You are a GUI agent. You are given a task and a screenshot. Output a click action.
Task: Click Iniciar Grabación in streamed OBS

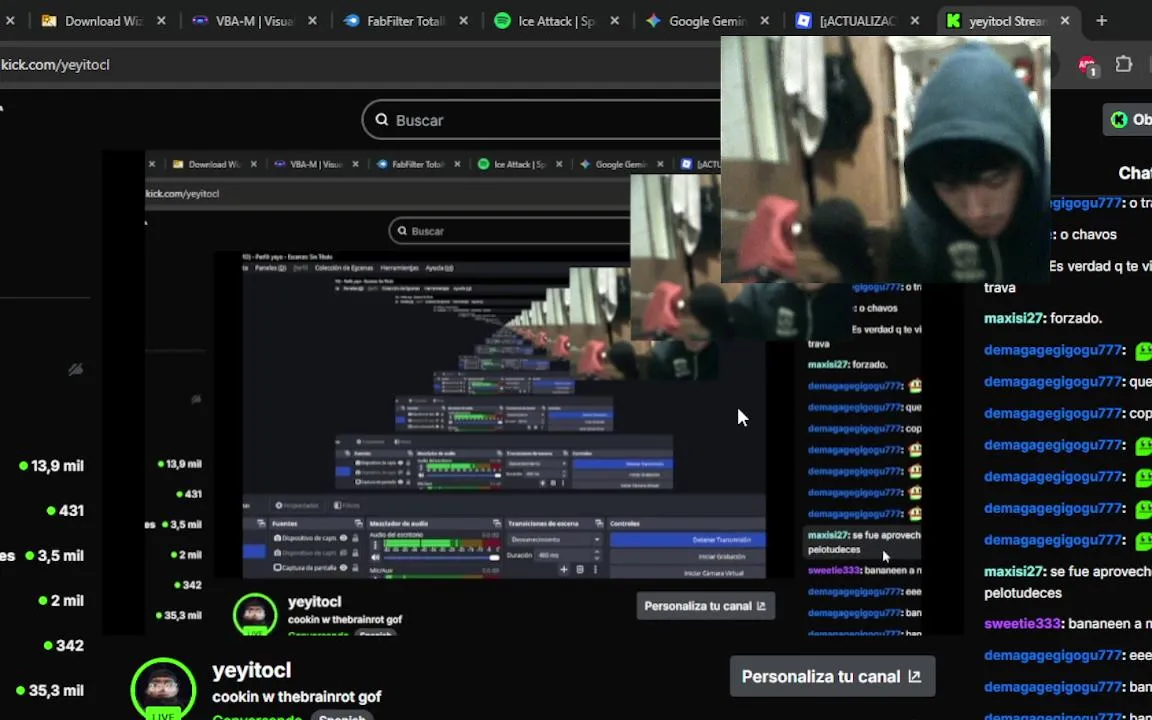(x=688, y=556)
